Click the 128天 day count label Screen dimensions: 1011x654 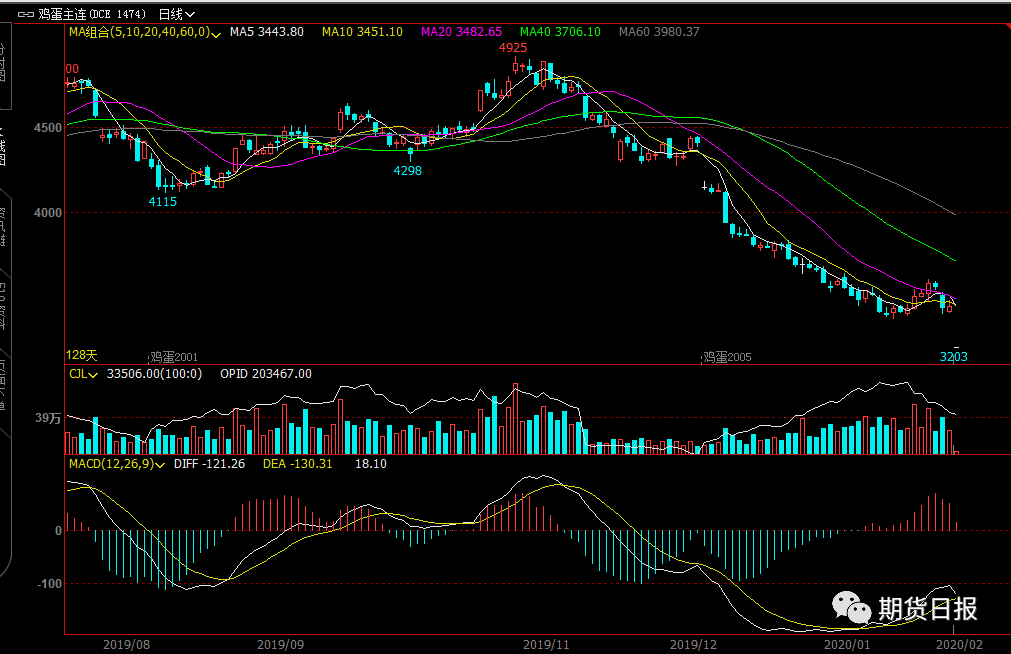pos(82,355)
